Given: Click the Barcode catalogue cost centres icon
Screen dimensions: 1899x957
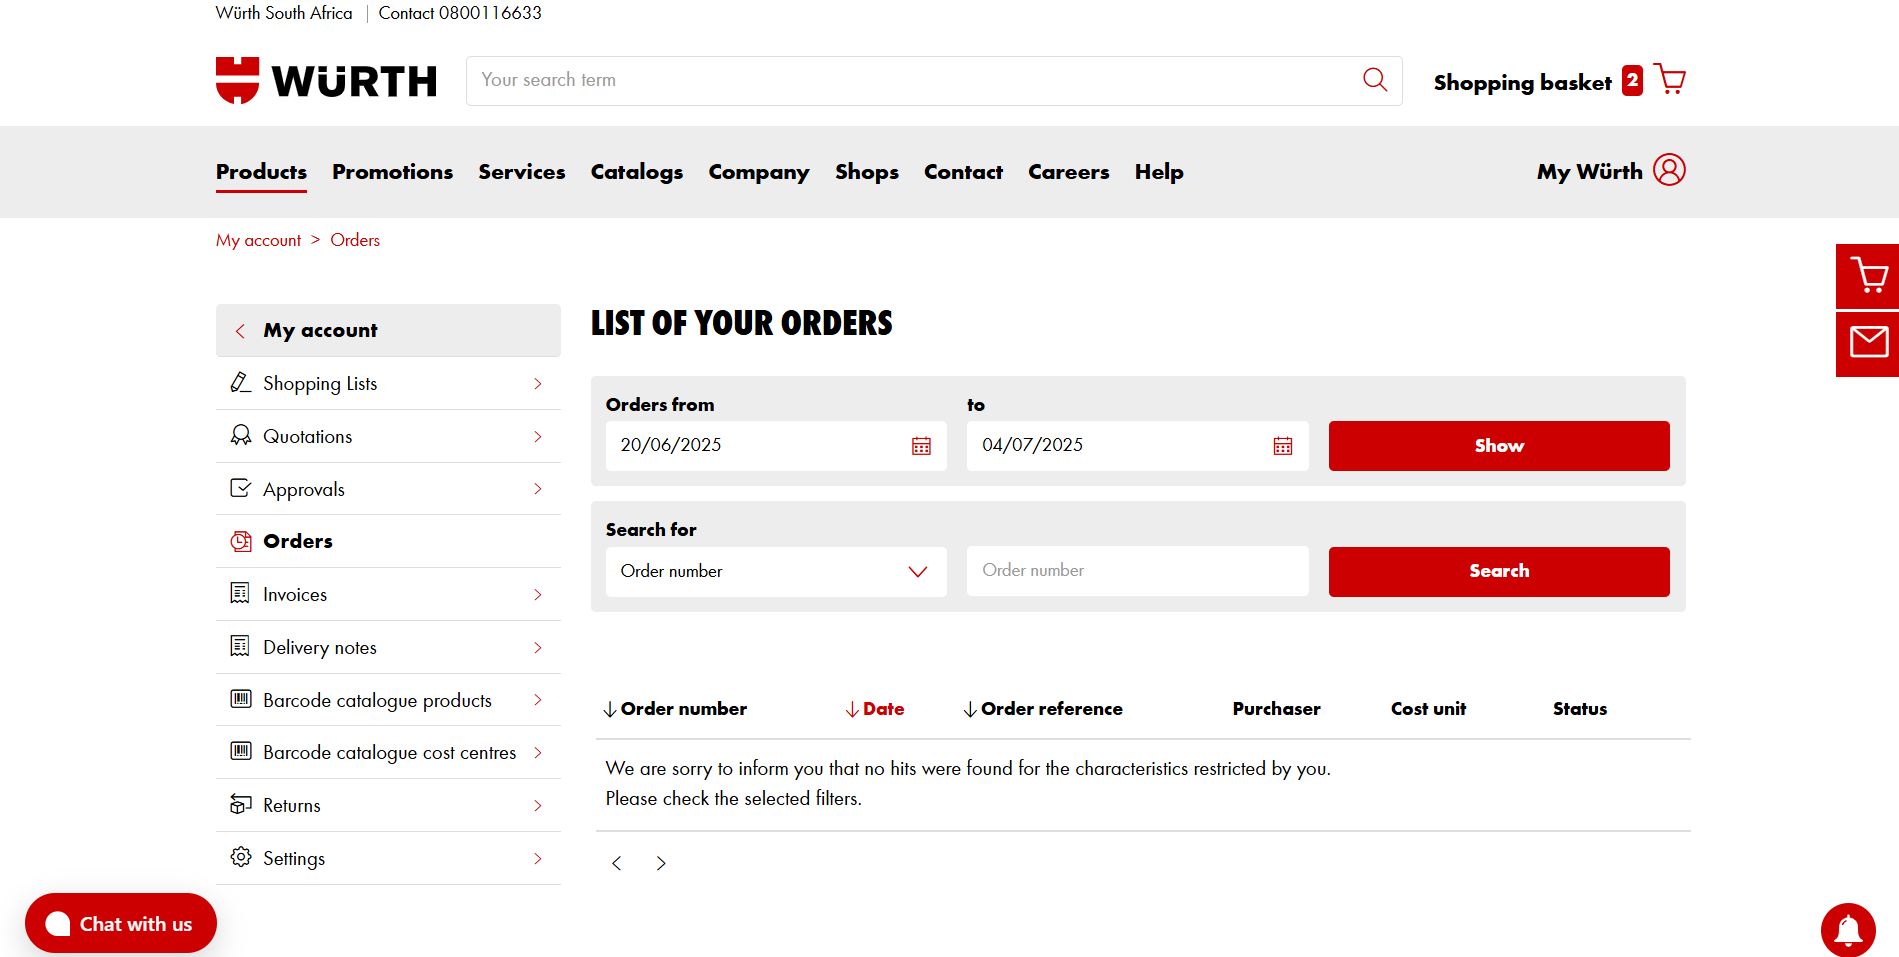Looking at the screenshot, I should click(x=240, y=751).
